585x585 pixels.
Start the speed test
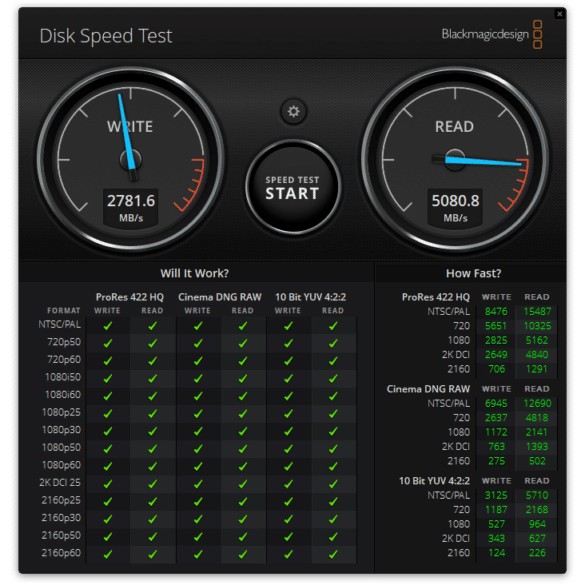tap(293, 187)
